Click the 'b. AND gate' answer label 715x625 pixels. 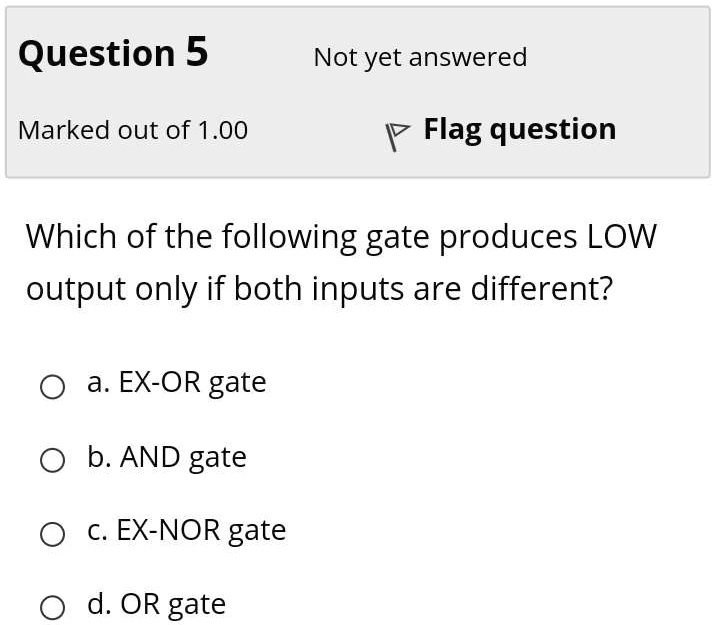point(167,457)
